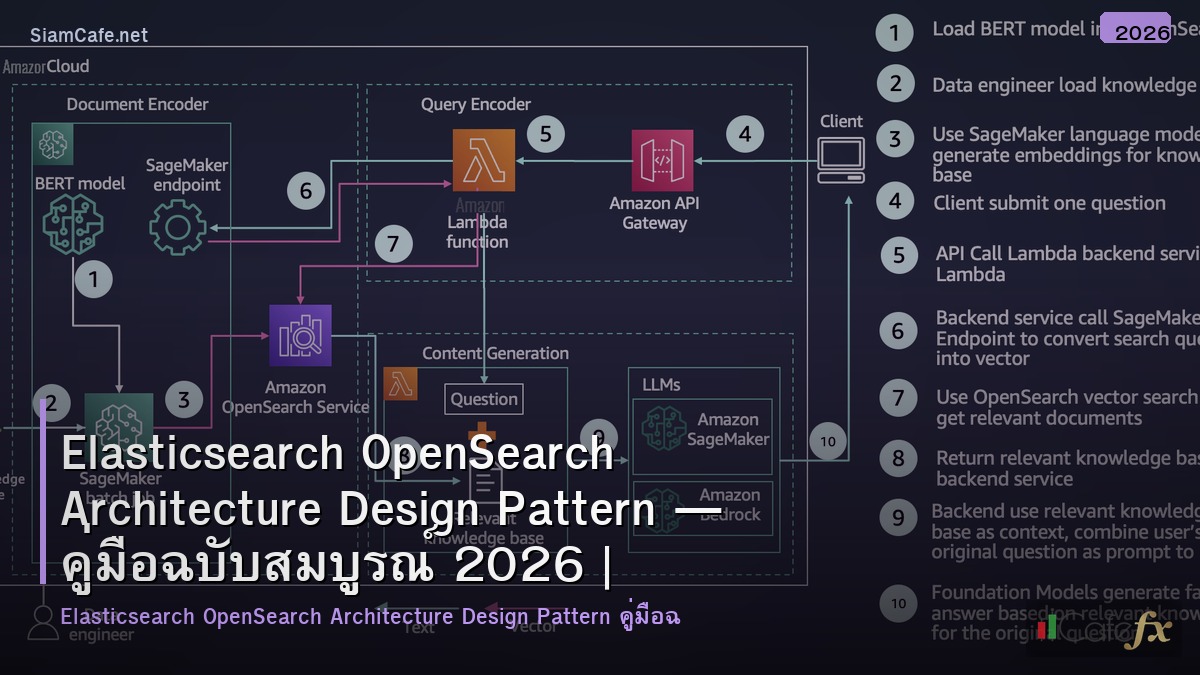Click the Question box in Content Generation

[483, 398]
